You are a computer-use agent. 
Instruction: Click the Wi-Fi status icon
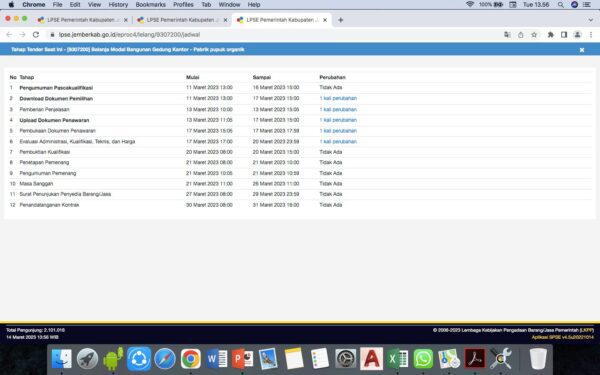(x=470, y=5)
